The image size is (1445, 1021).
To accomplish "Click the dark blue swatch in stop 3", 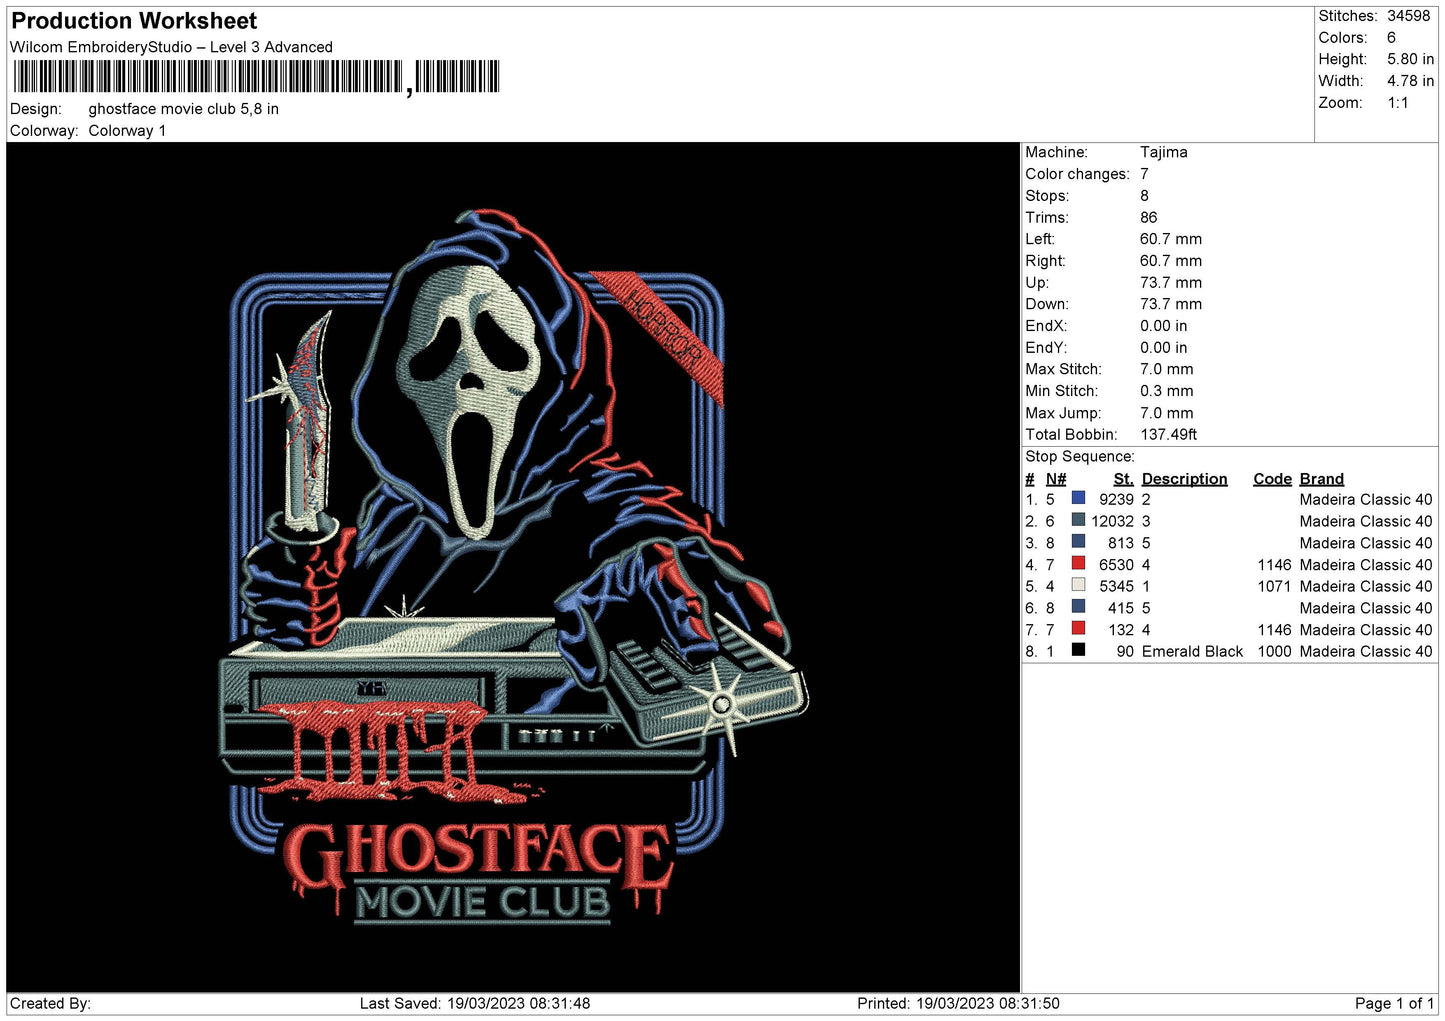I will coord(1078,542).
